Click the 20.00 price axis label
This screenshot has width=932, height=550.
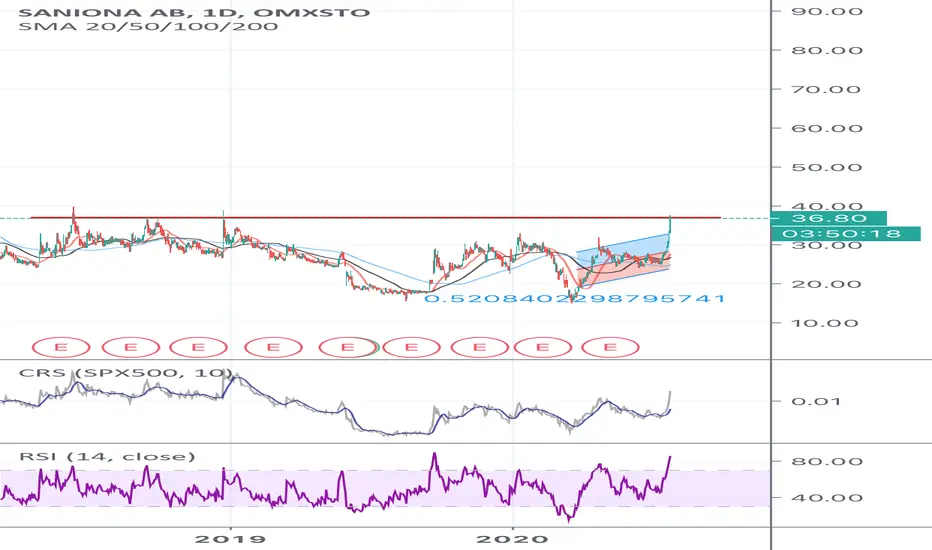pyautogui.click(x=827, y=284)
